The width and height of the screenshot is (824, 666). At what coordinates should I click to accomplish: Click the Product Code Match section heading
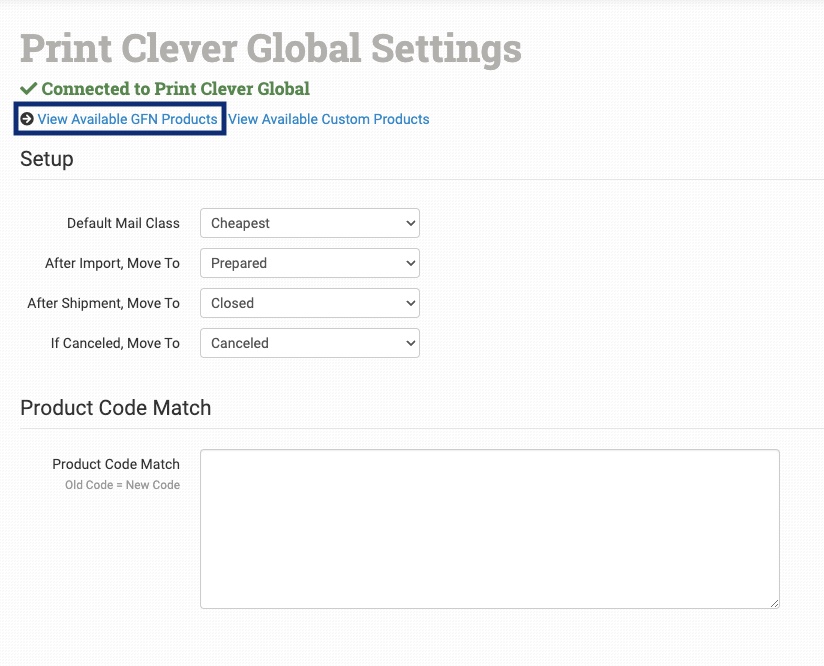pyautogui.click(x=116, y=408)
